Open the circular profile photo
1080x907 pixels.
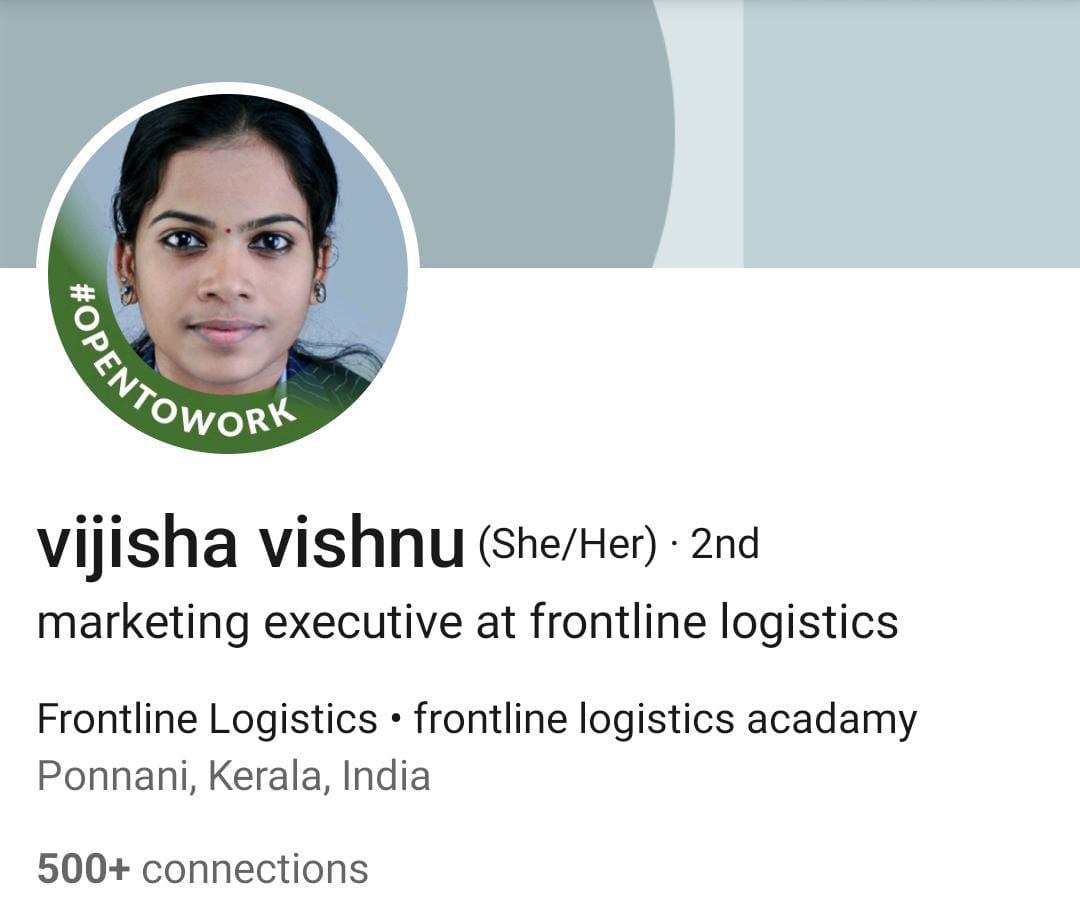227,273
